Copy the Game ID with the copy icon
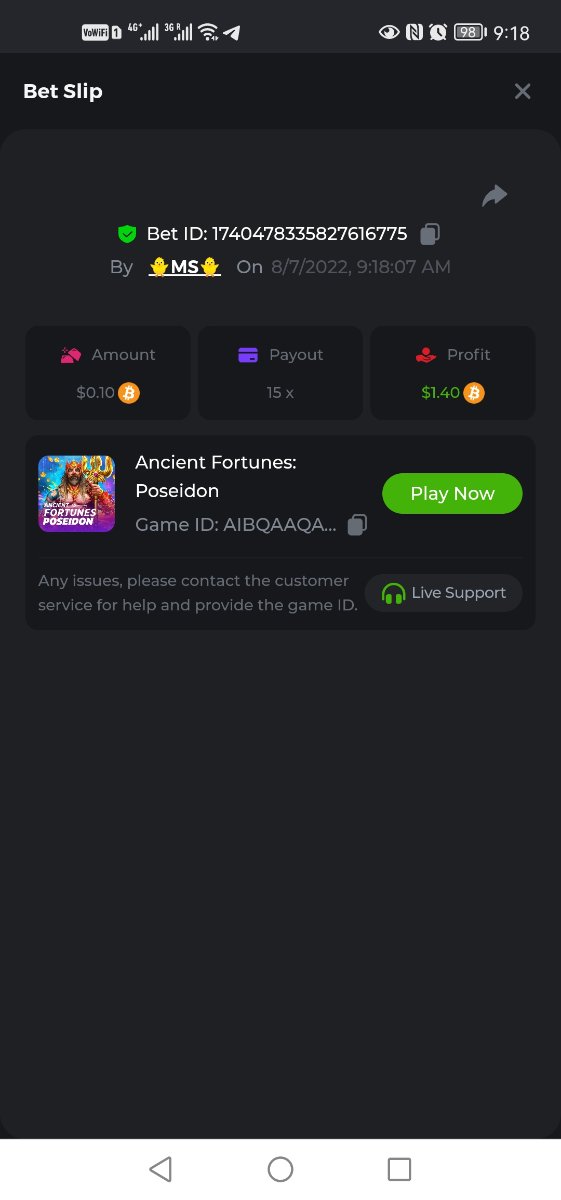Screen dimensions: 561x1200 pyautogui.click(x=357, y=525)
